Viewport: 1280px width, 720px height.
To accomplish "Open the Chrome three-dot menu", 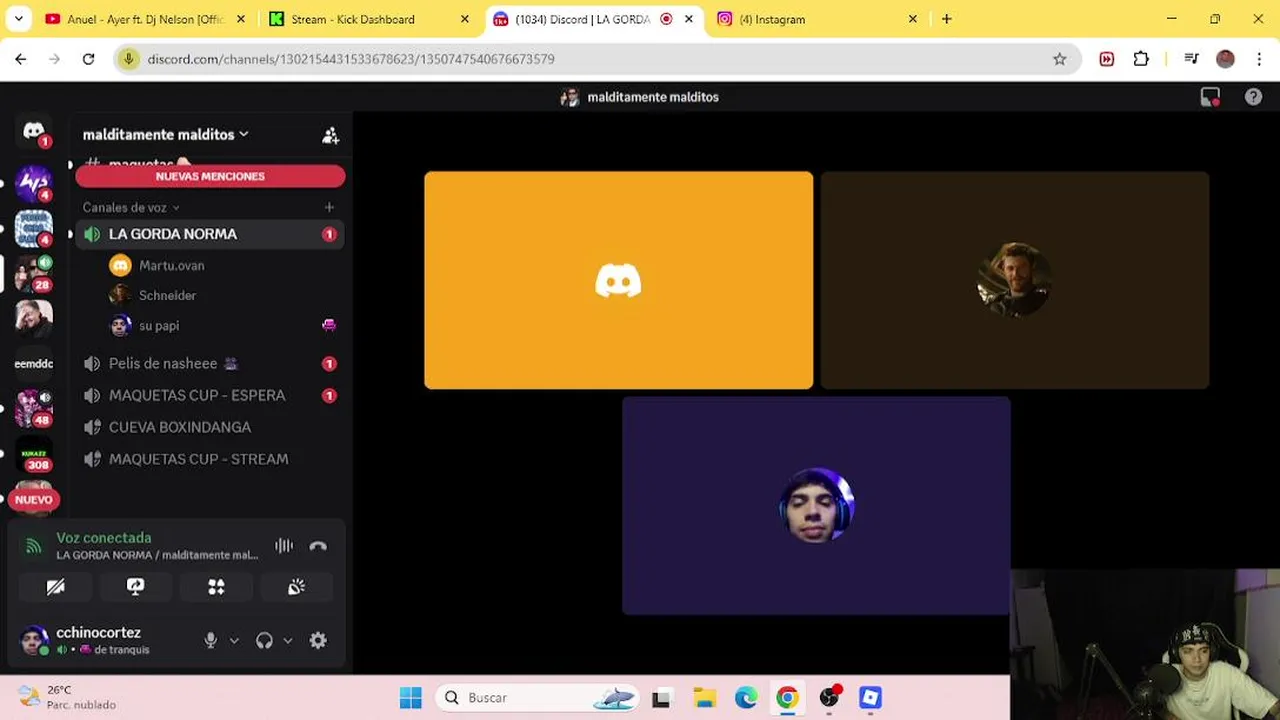I will pos(1259,59).
